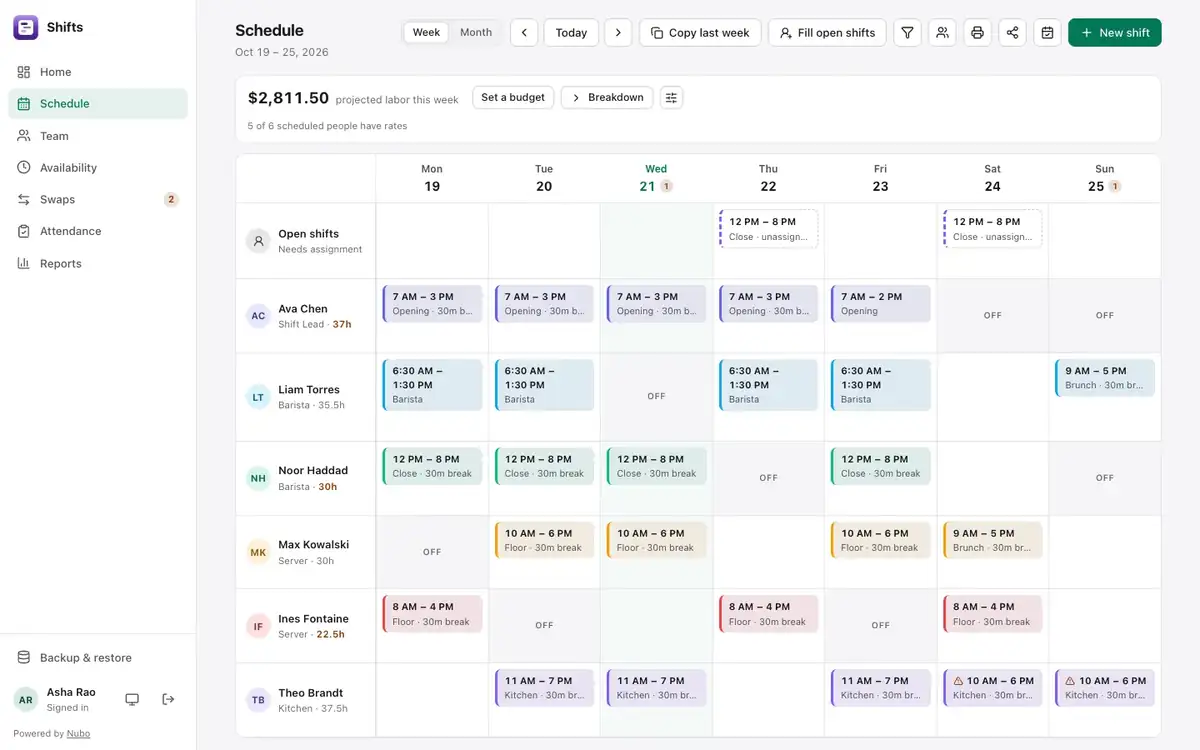
Task: Click Set a budget
Action: (x=513, y=98)
